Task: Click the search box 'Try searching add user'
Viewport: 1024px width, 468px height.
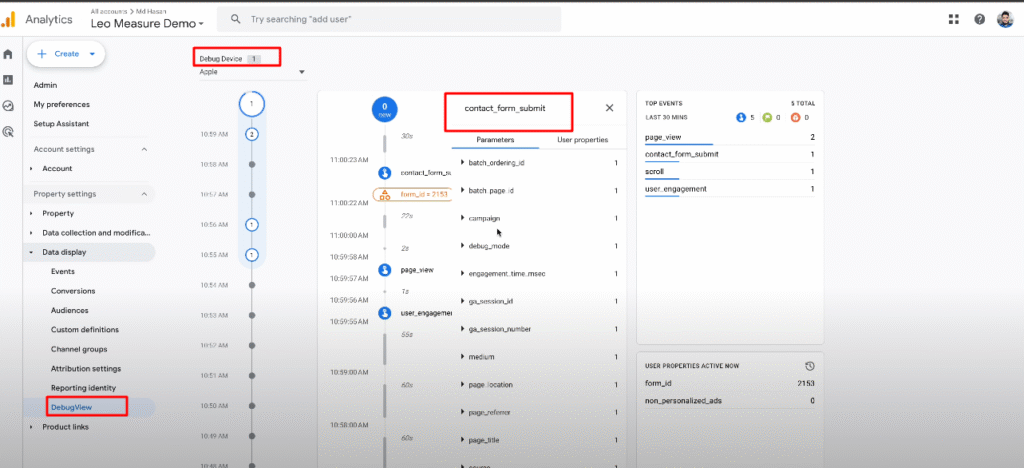Action: click(389, 20)
